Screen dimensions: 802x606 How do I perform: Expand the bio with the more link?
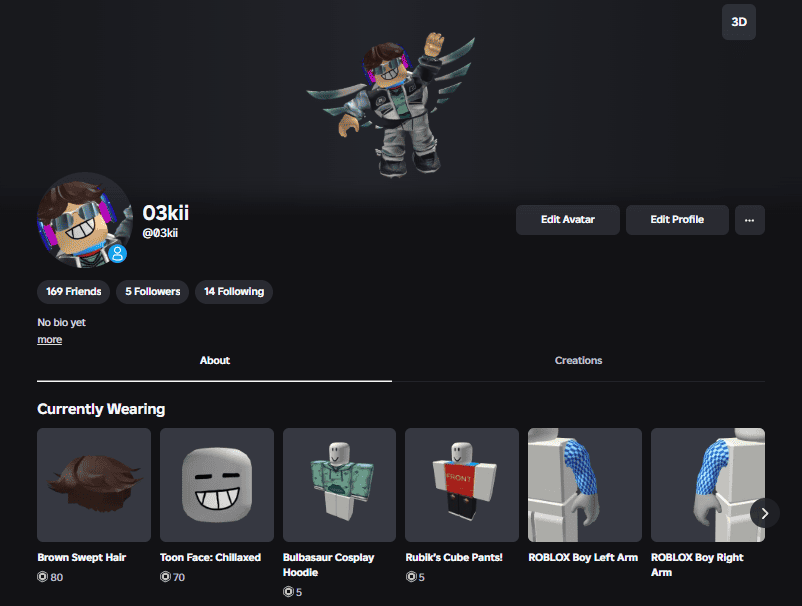pyautogui.click(x=50, y=340)
